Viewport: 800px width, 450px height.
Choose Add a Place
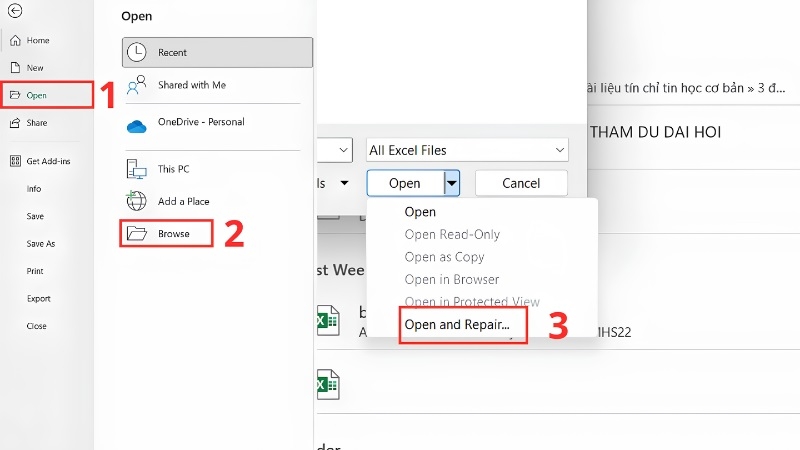click(183, 202)
